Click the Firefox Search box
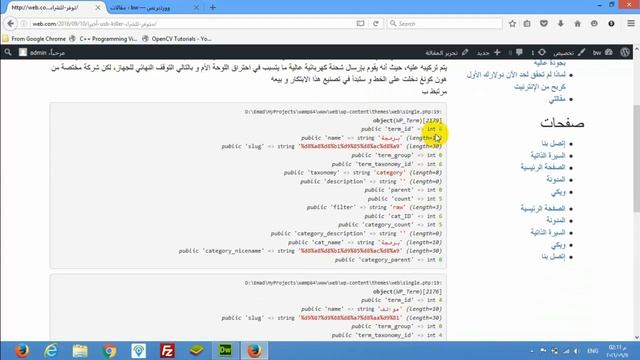This screenshot has width=640, height=360. (445, 24)
